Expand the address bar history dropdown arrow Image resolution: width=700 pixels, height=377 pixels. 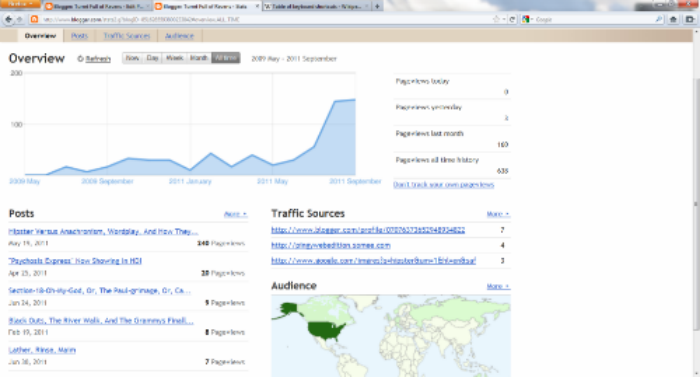[x=504, y=19]
